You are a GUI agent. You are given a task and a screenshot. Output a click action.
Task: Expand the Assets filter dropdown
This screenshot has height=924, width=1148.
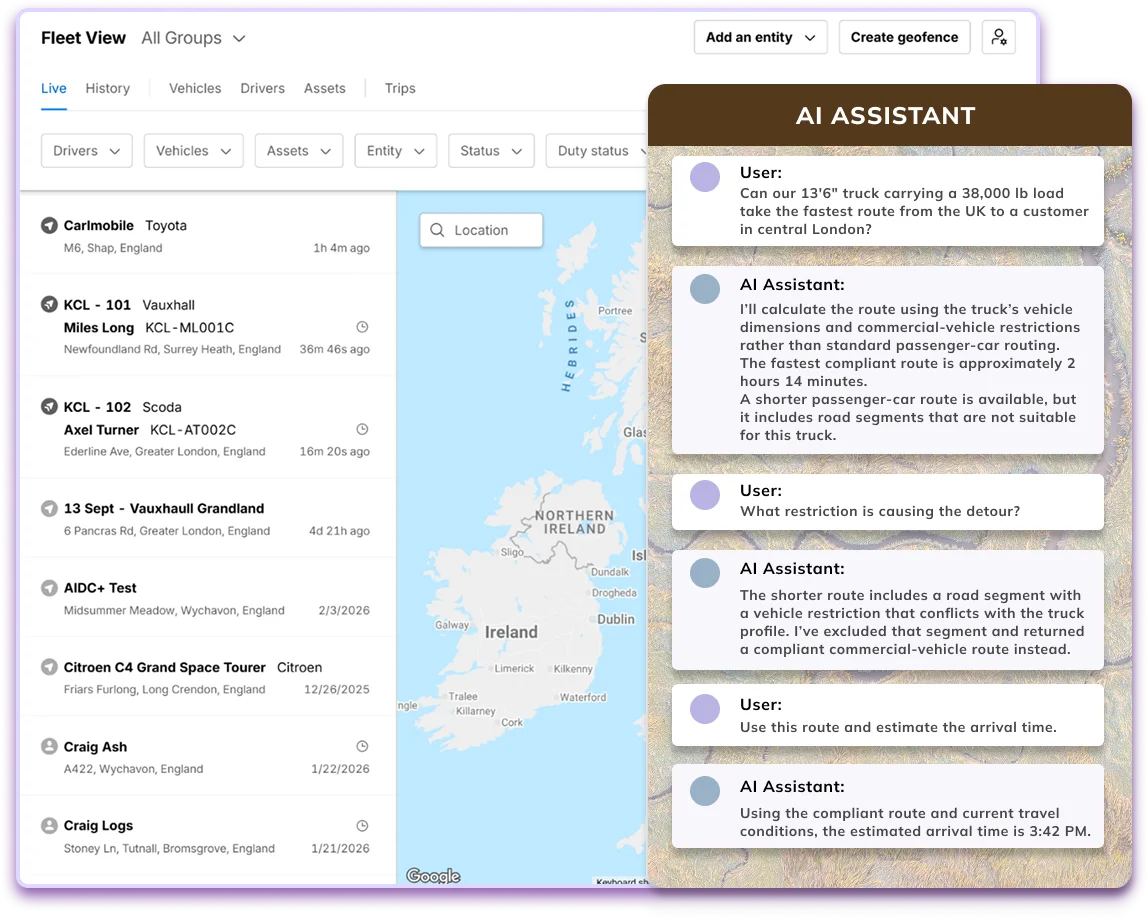click(299, 151)
